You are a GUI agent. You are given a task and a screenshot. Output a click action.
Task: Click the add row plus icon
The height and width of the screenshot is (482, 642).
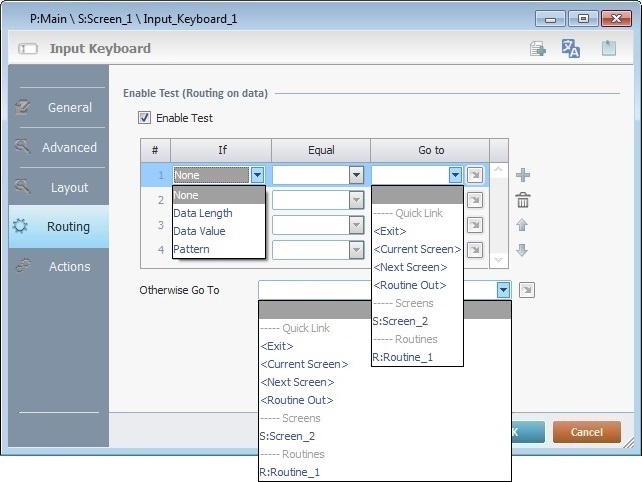(523, 175)
